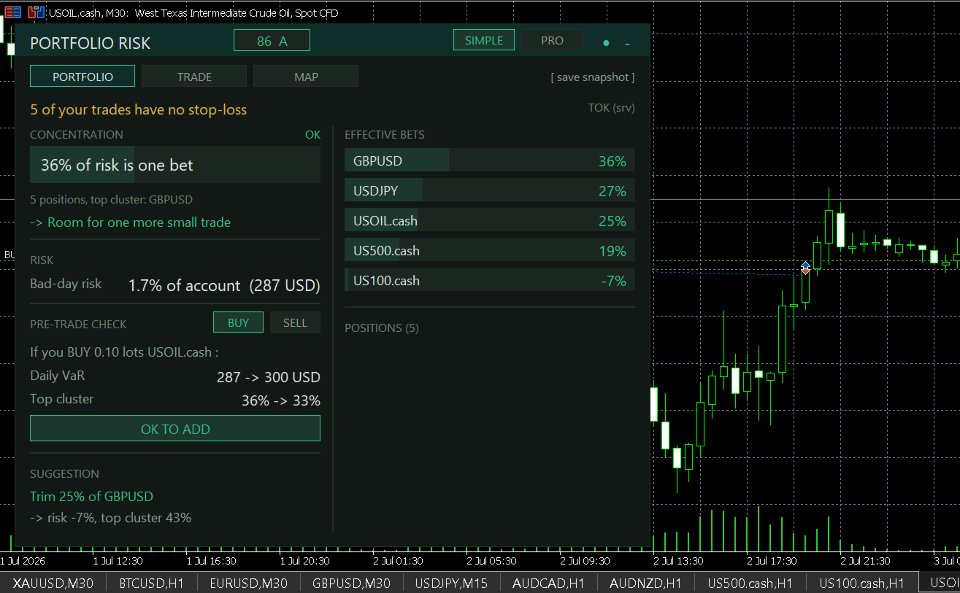Expand the POSITIONS (5) section
This screenshot has height=593, width=960.
(x=381, y=328)
